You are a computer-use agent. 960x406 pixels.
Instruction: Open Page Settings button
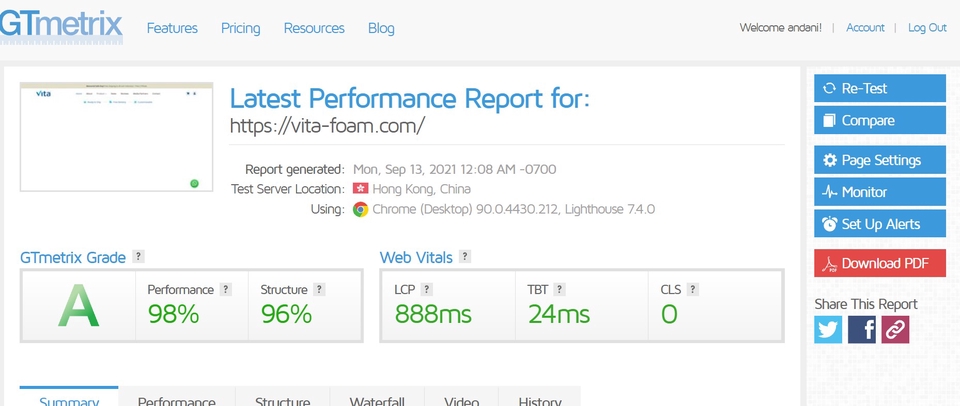click(880, 160)
